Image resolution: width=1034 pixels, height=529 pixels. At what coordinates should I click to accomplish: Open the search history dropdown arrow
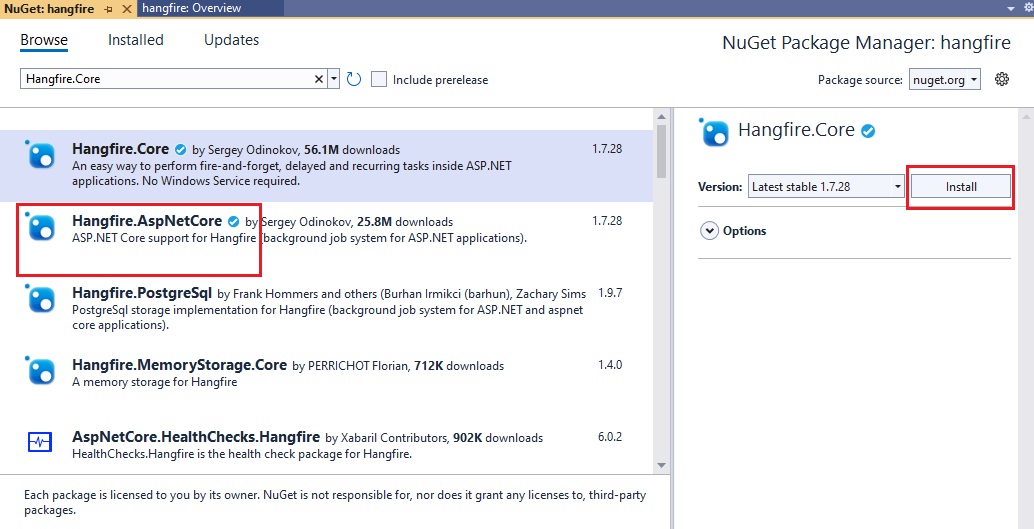[x=334, y=79]
